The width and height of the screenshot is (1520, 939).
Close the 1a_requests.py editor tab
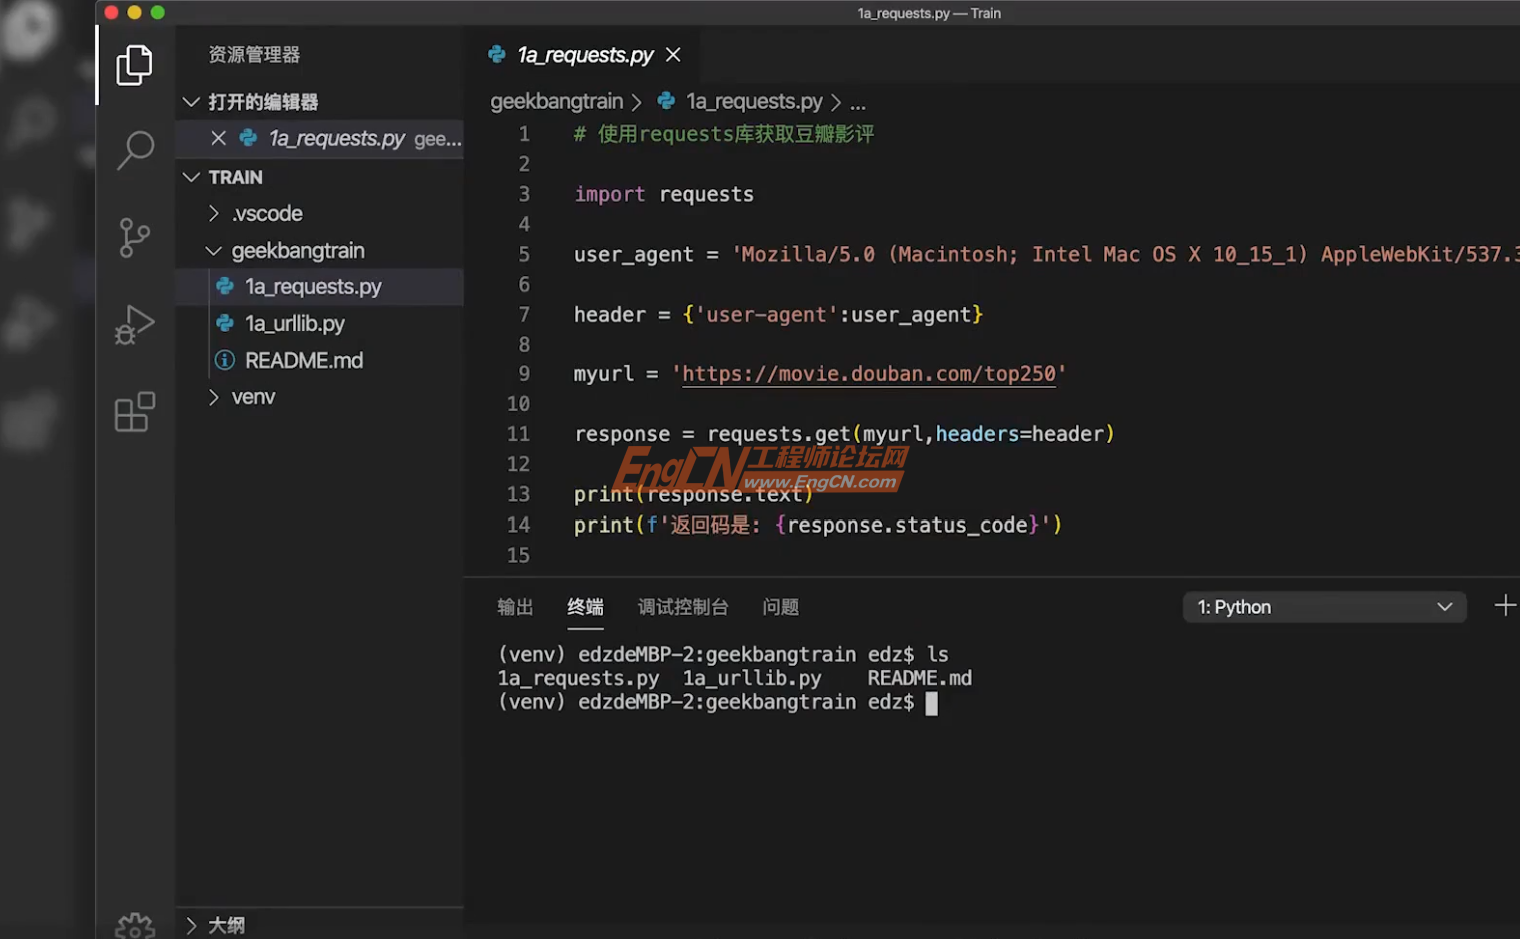(672, 55)
